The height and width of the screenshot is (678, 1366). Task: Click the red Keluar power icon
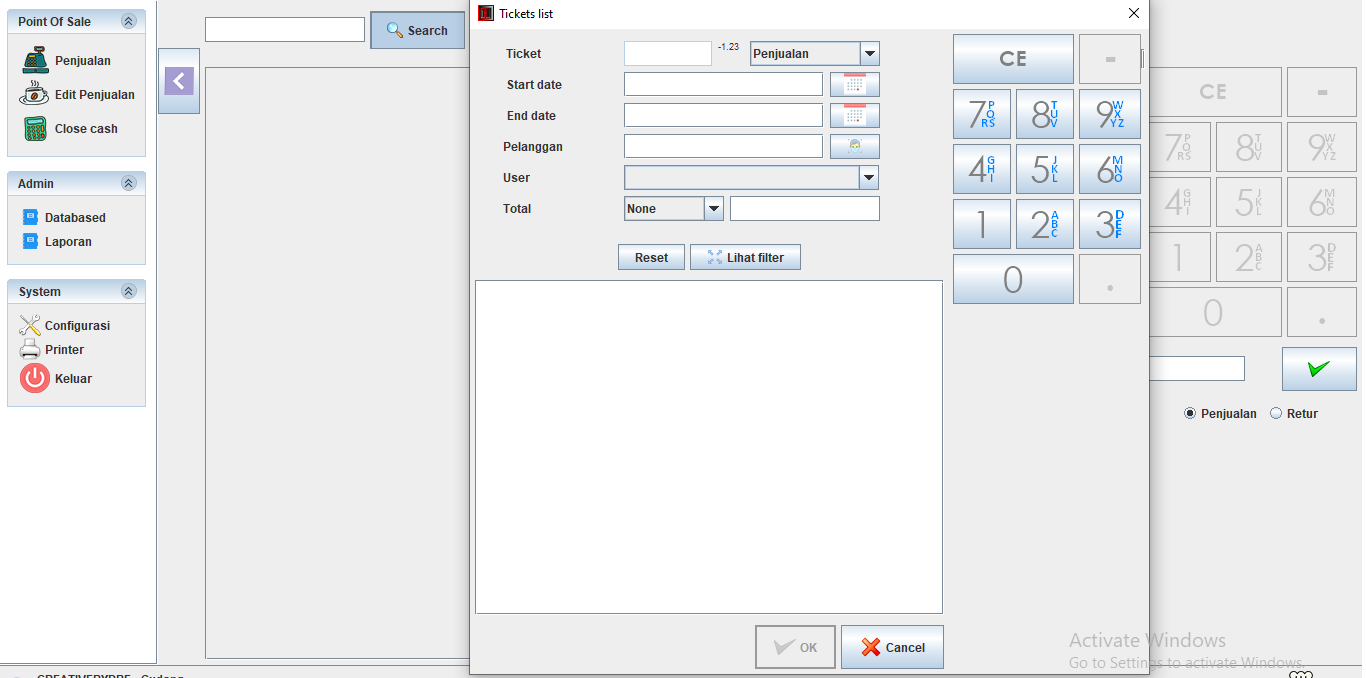coord(35,378)
